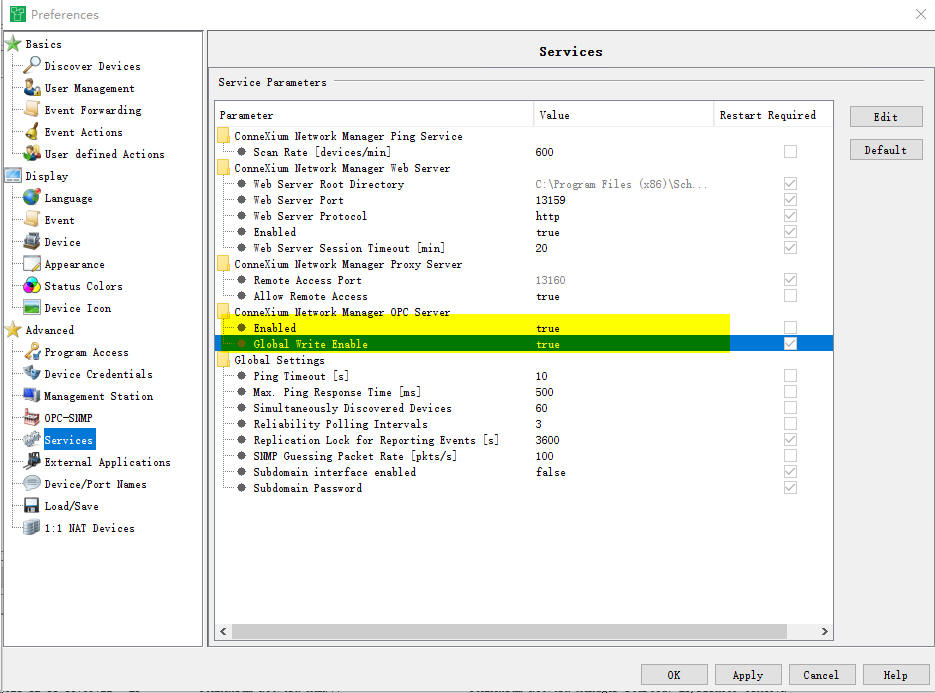Select Web Server Port parameter
This screenshot has width=935, height=693.
point(298,200)
